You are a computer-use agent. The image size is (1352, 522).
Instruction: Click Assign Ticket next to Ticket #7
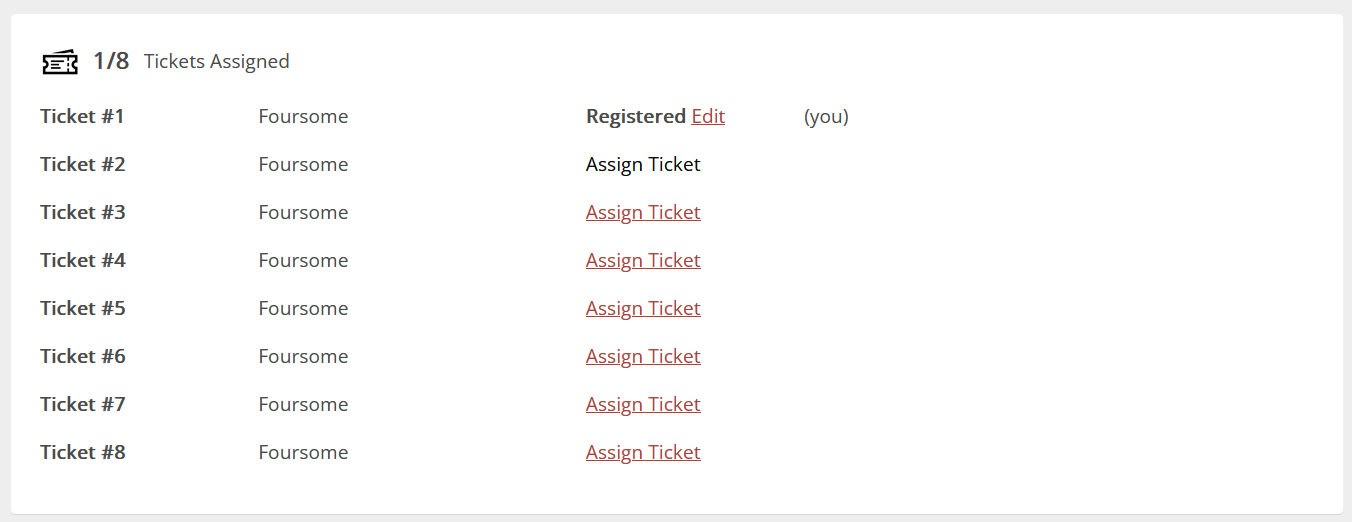(643, 405)
